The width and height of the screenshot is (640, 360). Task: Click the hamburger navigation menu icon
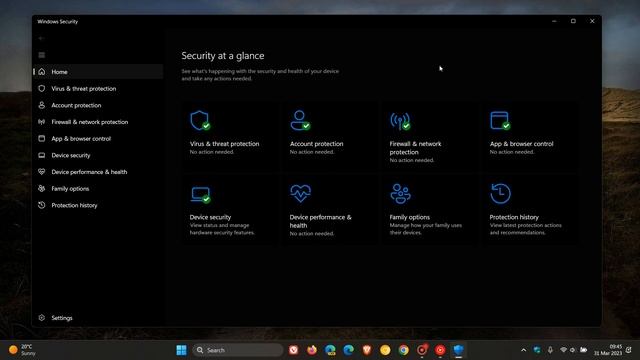[x=42, y=55]
